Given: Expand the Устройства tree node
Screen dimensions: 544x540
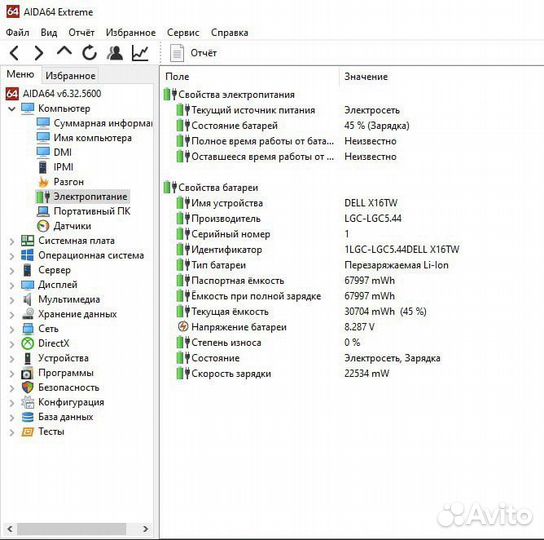Looking at the screenshot, I should click(12, 359).
